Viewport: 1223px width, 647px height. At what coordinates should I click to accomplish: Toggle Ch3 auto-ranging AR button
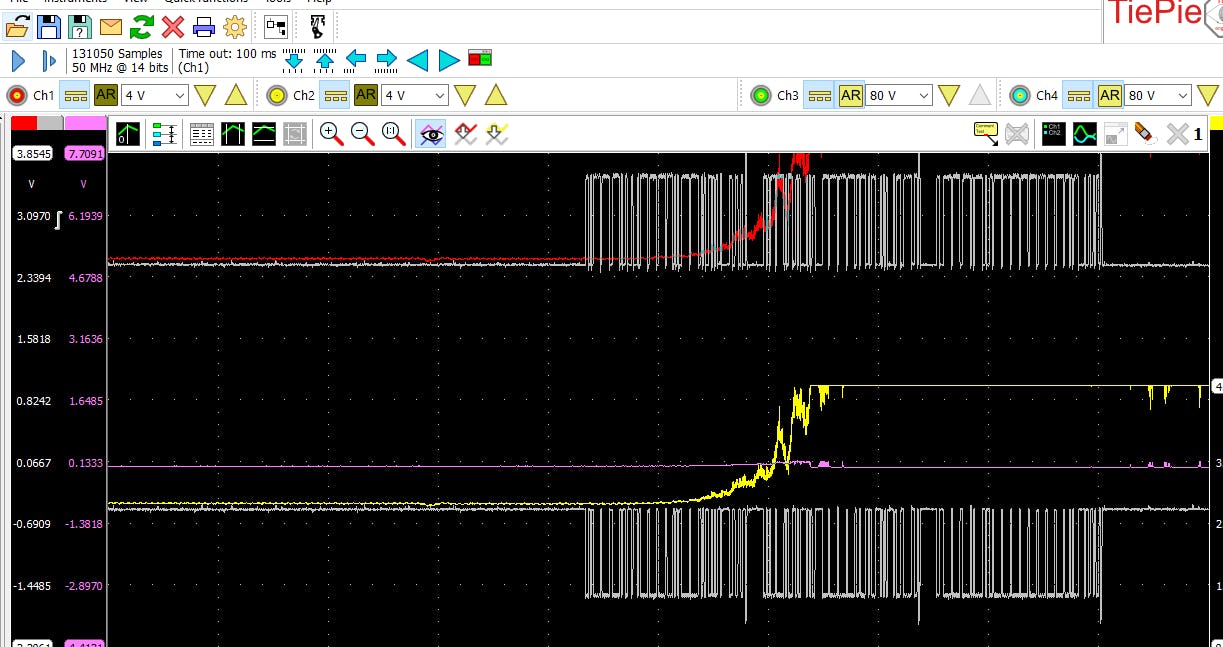click(850, 95)
